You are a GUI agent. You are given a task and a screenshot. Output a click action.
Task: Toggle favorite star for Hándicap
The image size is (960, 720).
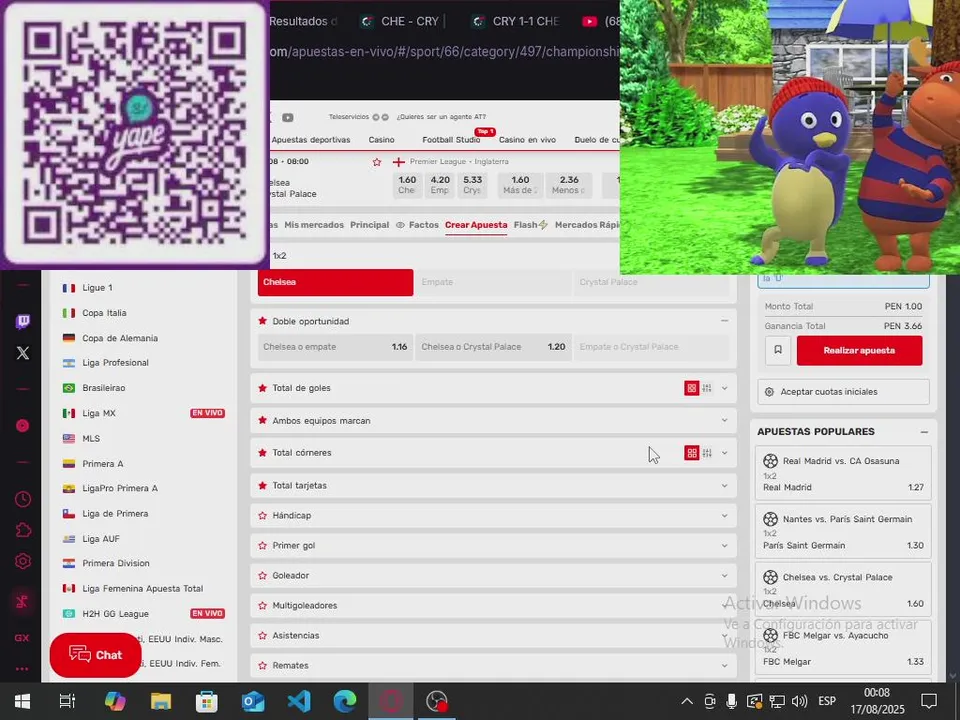pyautogui.click(x=263, y=516)
